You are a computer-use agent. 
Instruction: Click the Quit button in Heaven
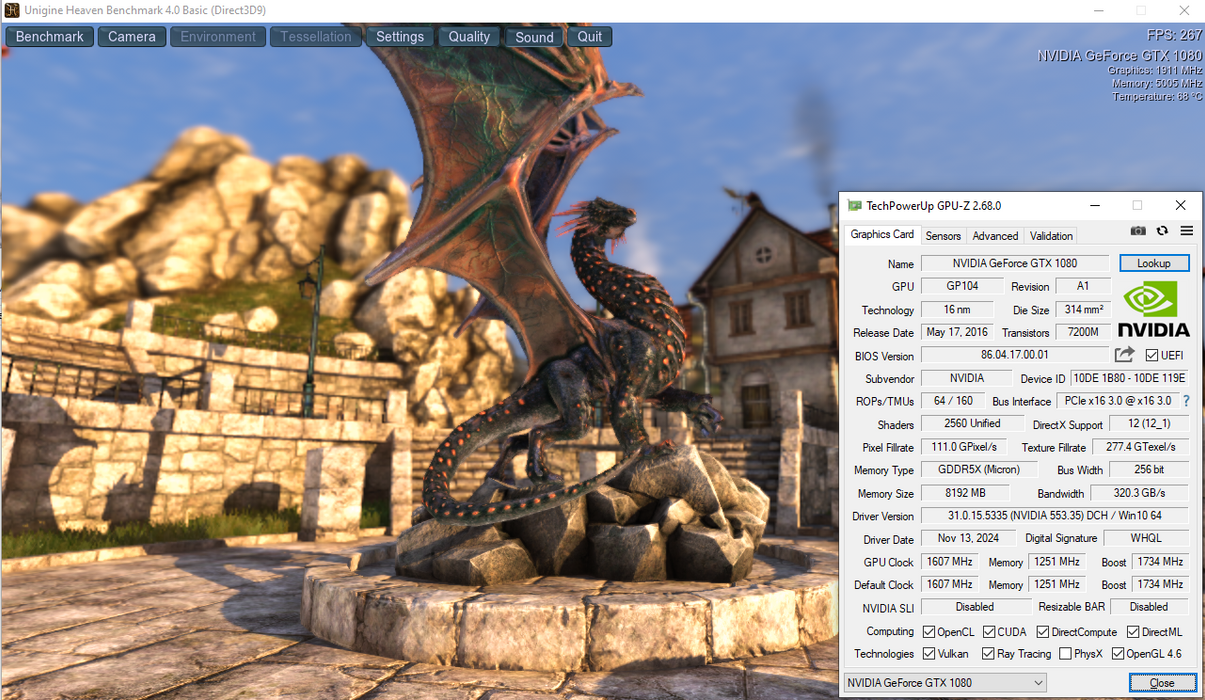click(x=590, y=37)
